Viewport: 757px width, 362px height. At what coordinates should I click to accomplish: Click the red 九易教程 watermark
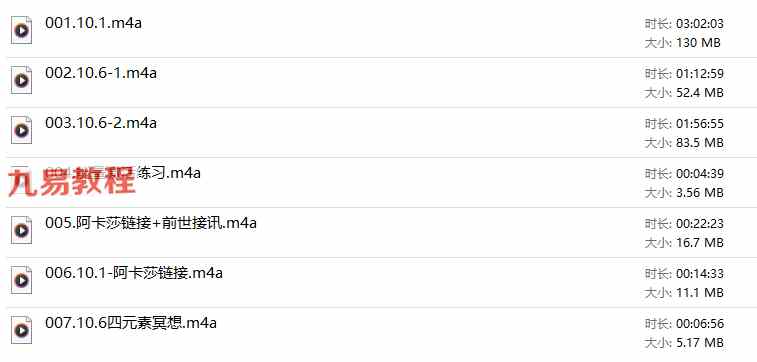pos(71,182)
